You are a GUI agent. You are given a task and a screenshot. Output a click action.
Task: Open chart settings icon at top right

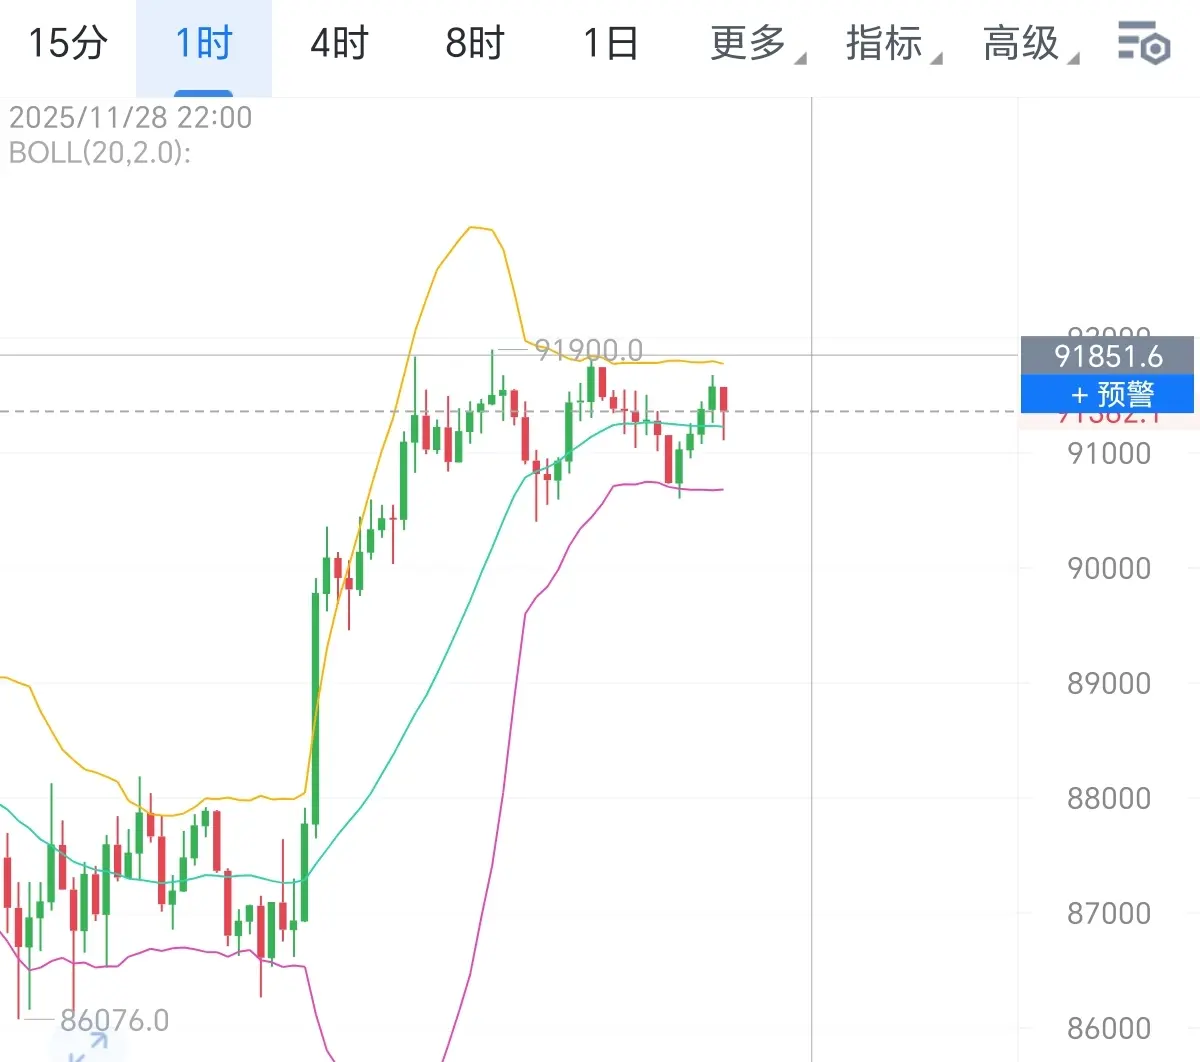(1144, 44)
